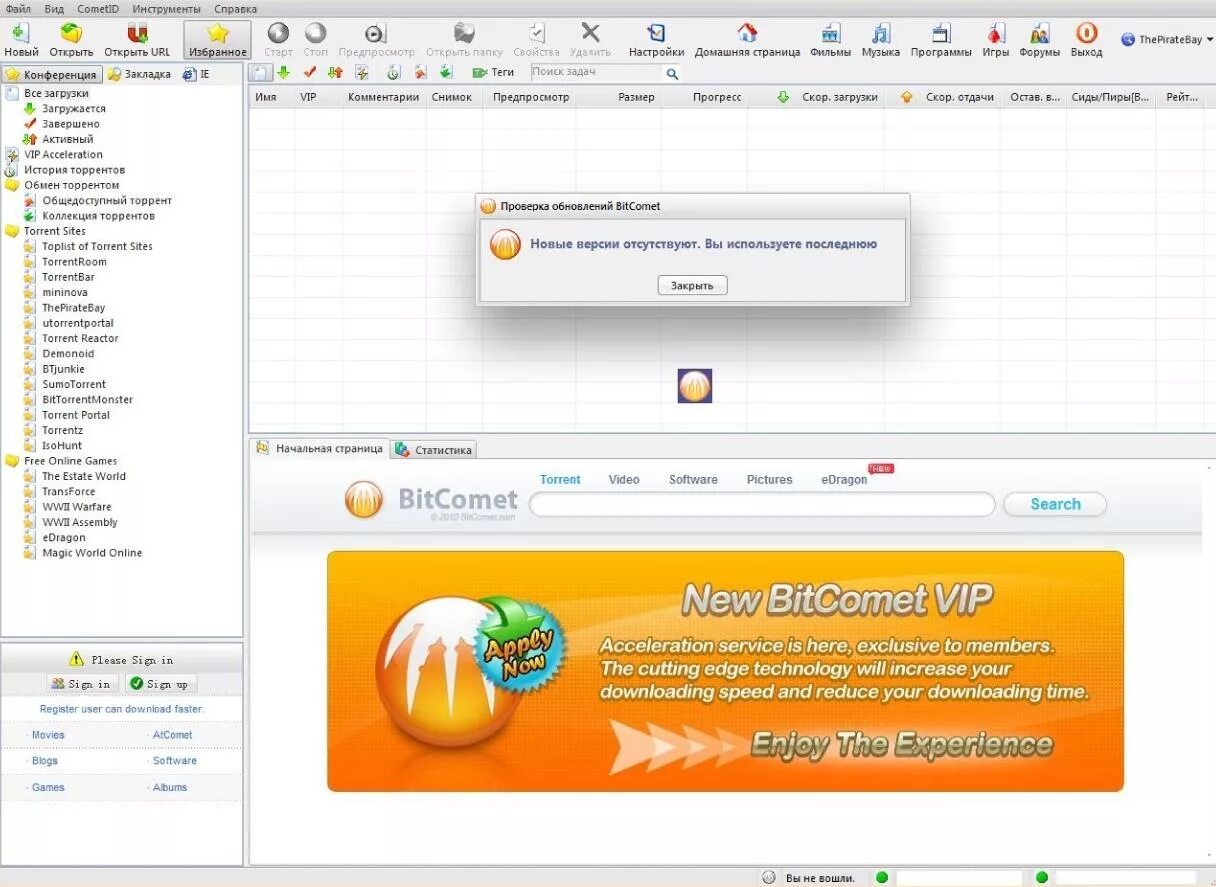Click the all downloads page filter icon
1216x887 pixels.
259,72
